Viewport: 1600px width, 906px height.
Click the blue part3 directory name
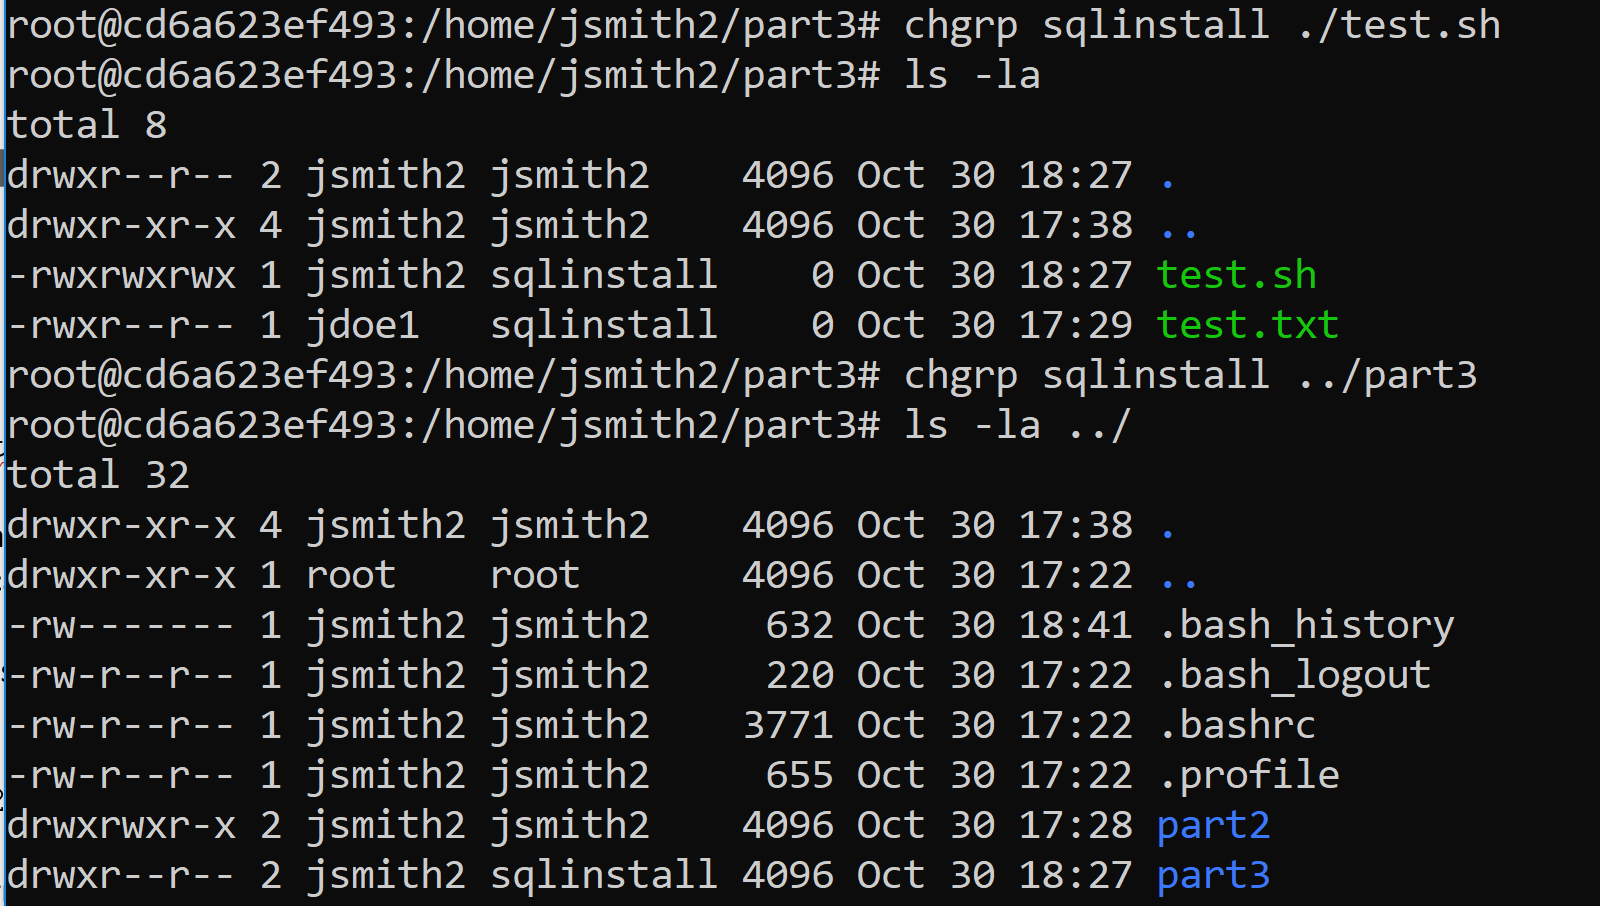1213,876
